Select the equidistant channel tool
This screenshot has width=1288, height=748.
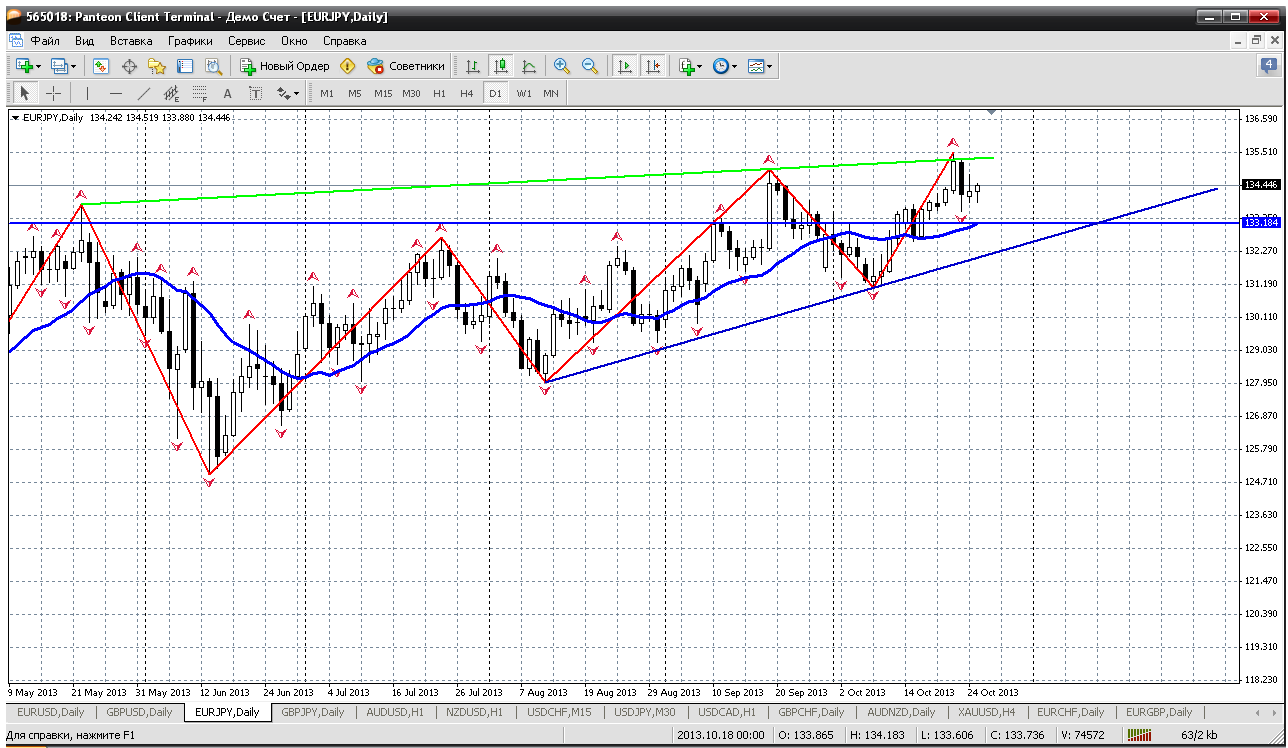point(172,93)
